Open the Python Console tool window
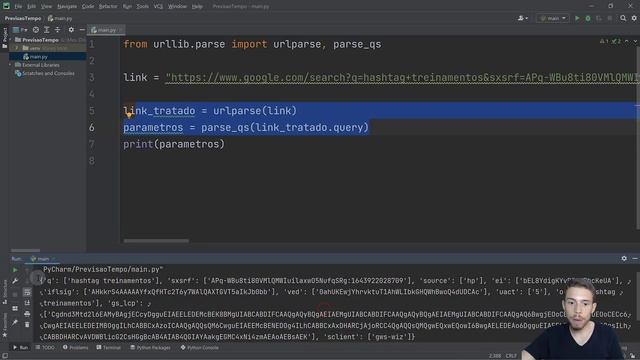Image resolution: width=640 pixels, height=360 pixels. click(x=200, y=348)
